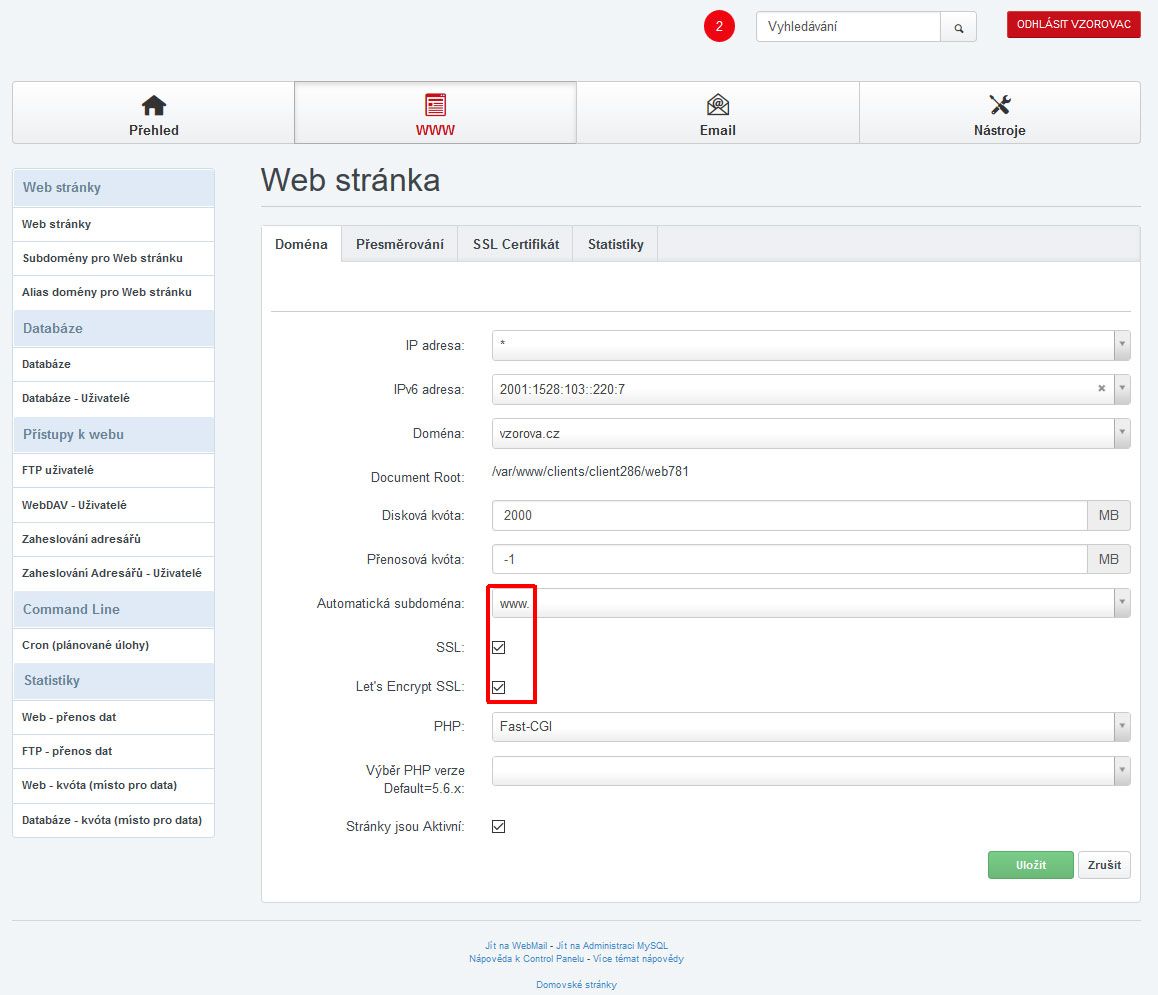The width and height of the screenshot is (1158, 995).
Task: Open the Nástroje tools icon
Action: (x=999, y=105)
